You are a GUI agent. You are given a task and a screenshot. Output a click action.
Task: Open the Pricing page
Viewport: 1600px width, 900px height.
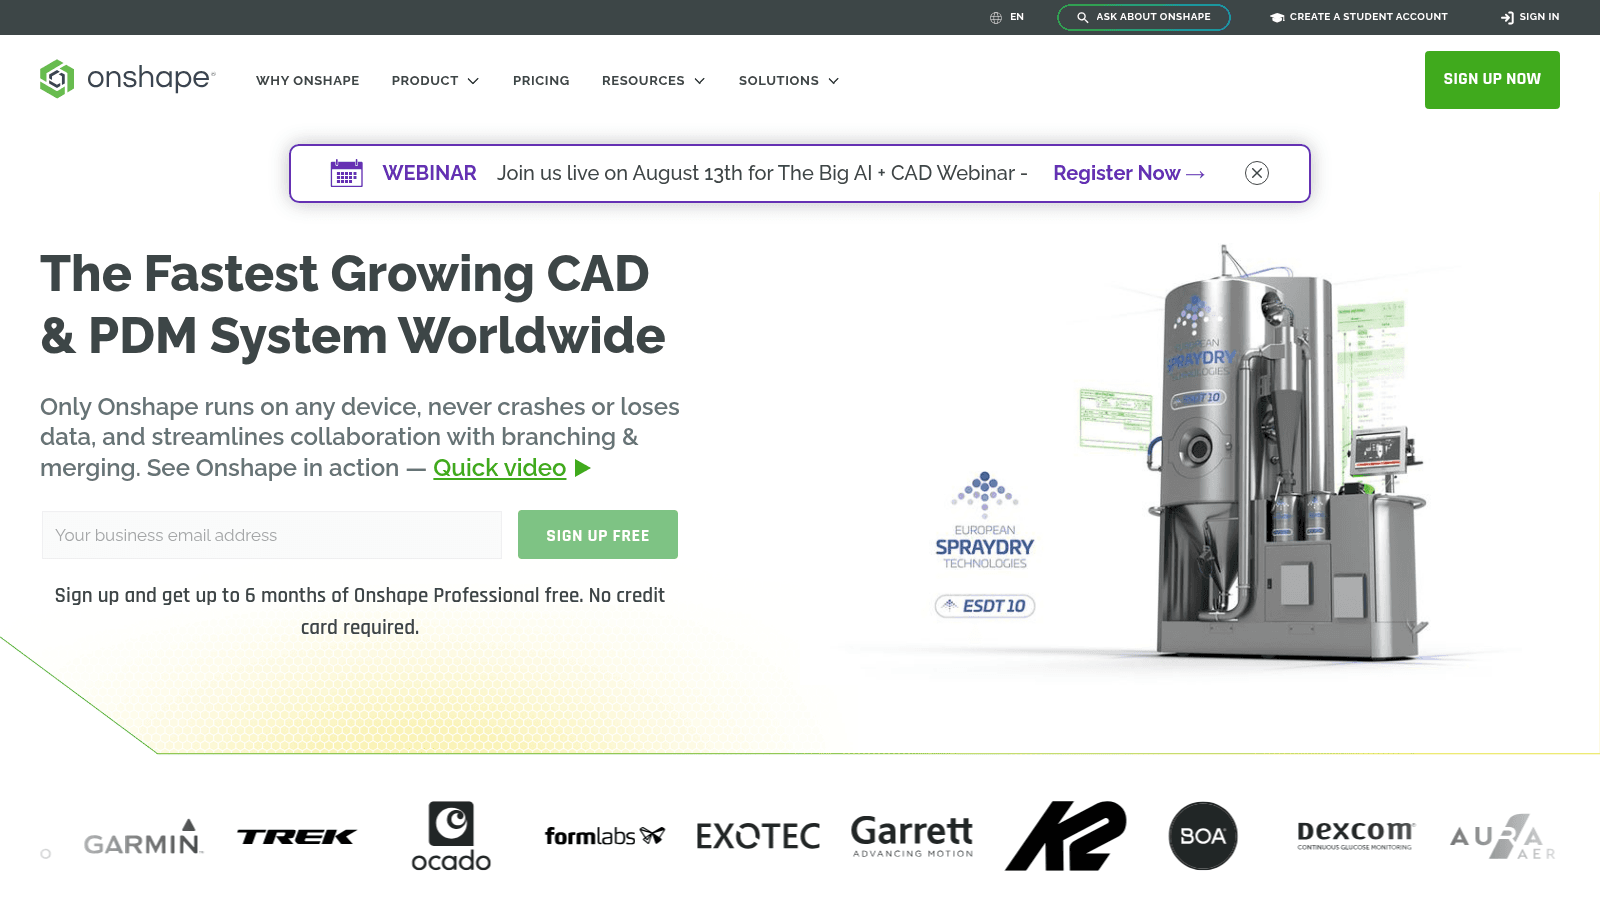(541, 80)
